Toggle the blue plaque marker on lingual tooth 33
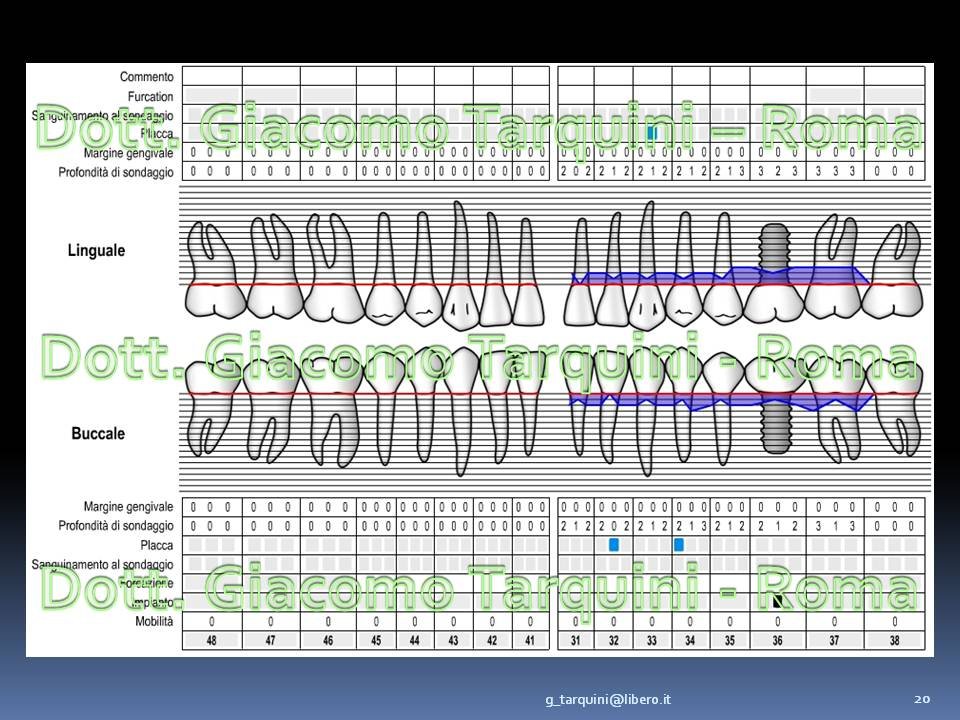The image size is (960, 720). (652, 132)
